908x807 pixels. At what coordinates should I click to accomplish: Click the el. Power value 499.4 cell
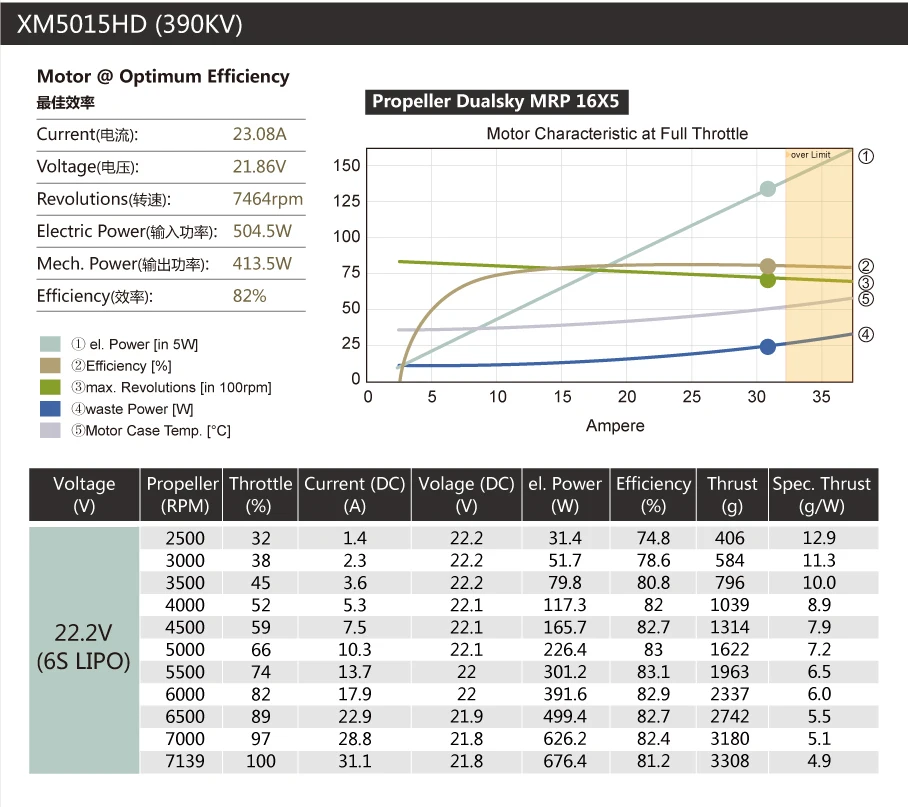click(565, 717)
